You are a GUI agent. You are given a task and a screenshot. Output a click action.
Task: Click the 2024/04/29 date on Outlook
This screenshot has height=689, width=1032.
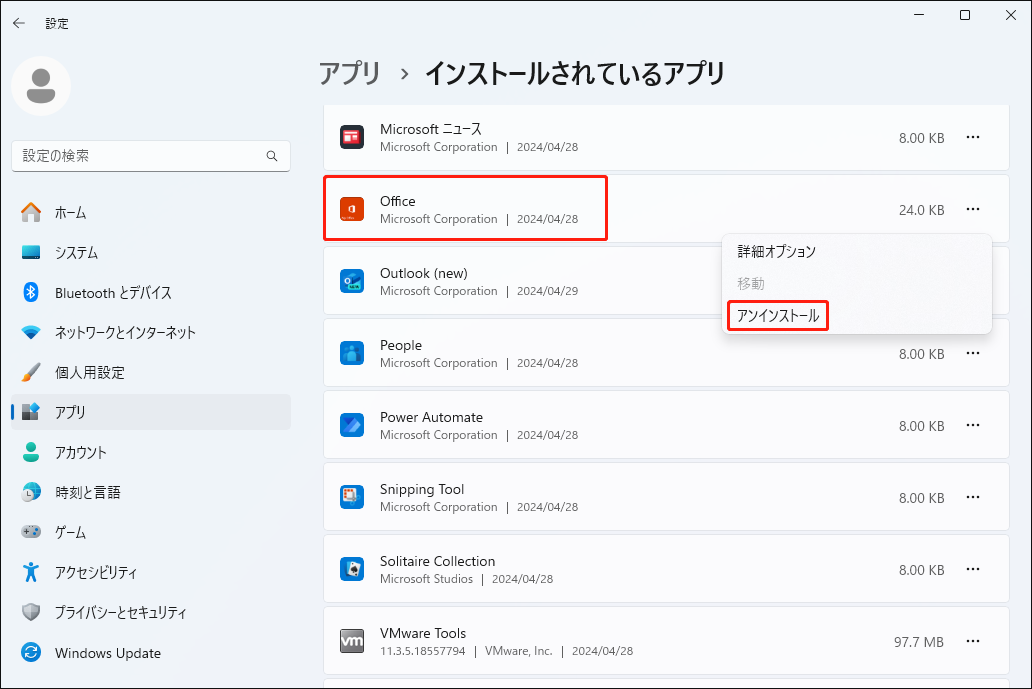[548, 291]
